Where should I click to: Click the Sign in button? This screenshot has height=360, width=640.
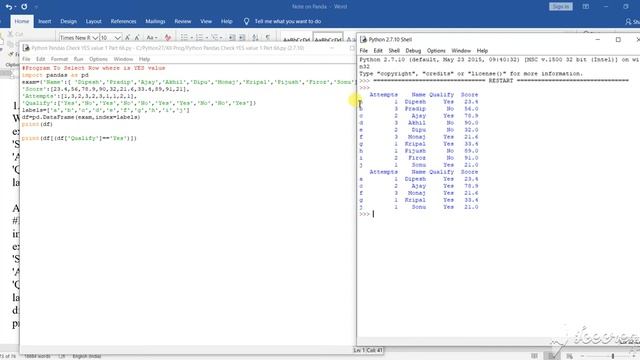(x=561, y=7)
